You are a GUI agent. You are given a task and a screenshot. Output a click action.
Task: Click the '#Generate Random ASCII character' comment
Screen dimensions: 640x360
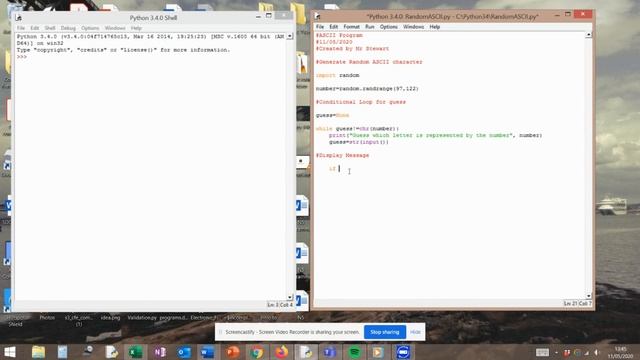(369, 62)
